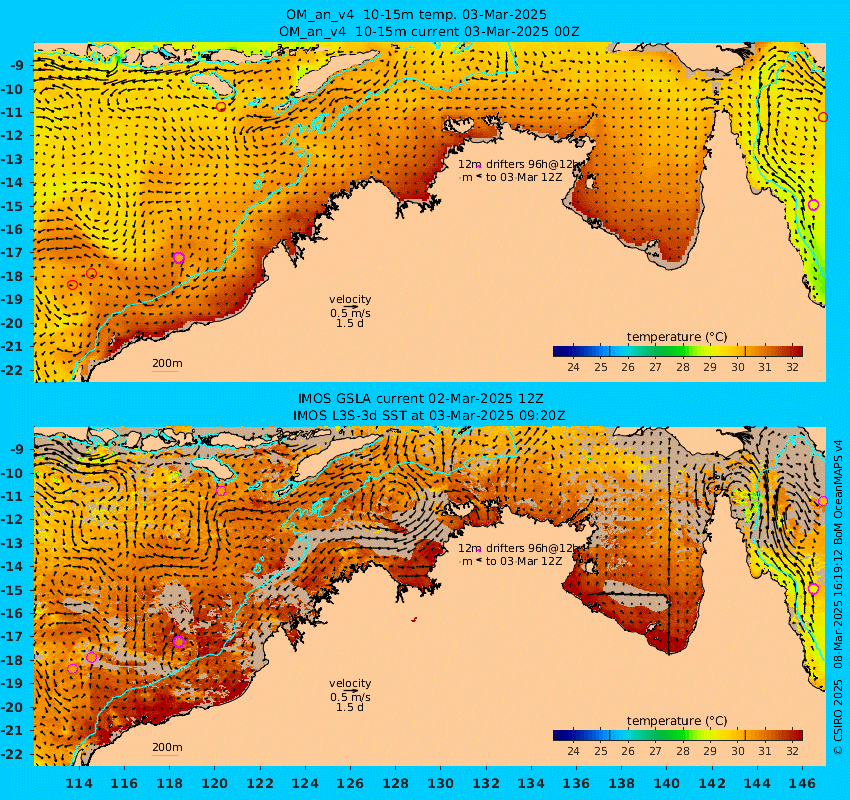850x800 pixels.
Task: Click the red drifter circle near 120E 11S in OM_an_v4 panel
Action: tap(221, 107)
